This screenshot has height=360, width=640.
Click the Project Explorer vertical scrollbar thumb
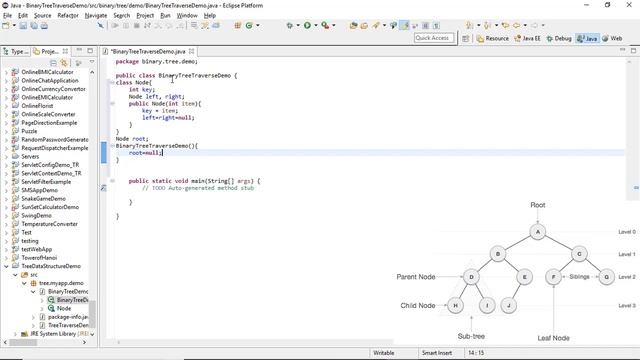coord(92,313)
